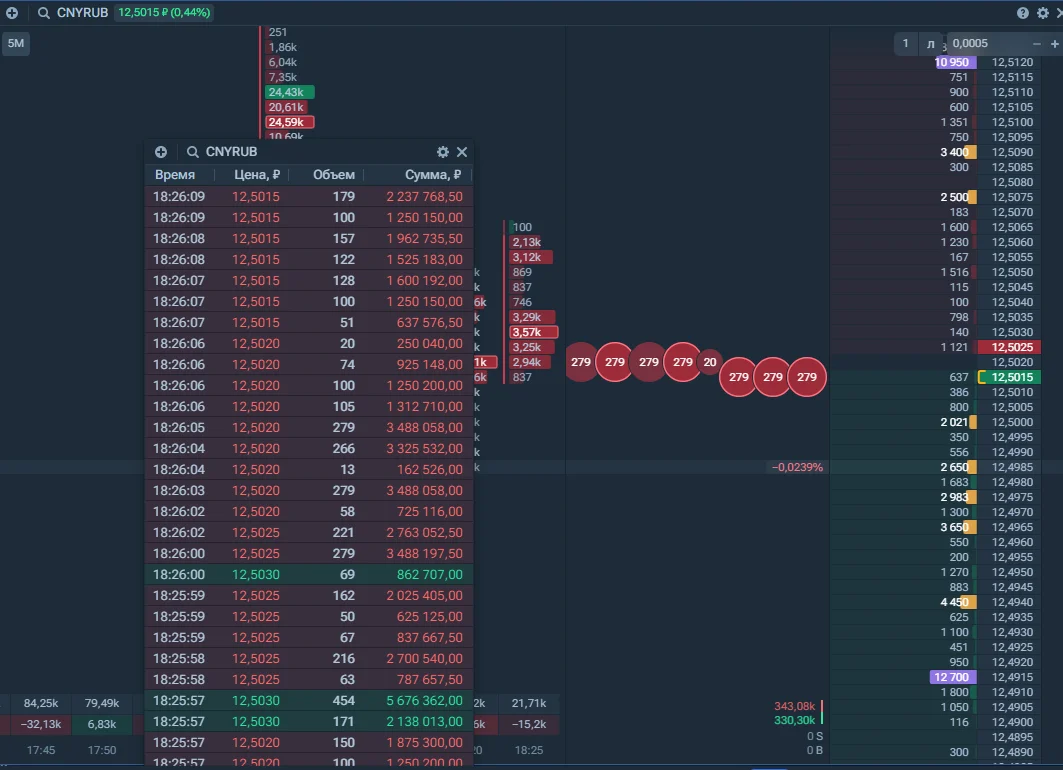Open main window settings gear in top bar
This screenshot has height=770, width=1063.
pos(1043,13)
